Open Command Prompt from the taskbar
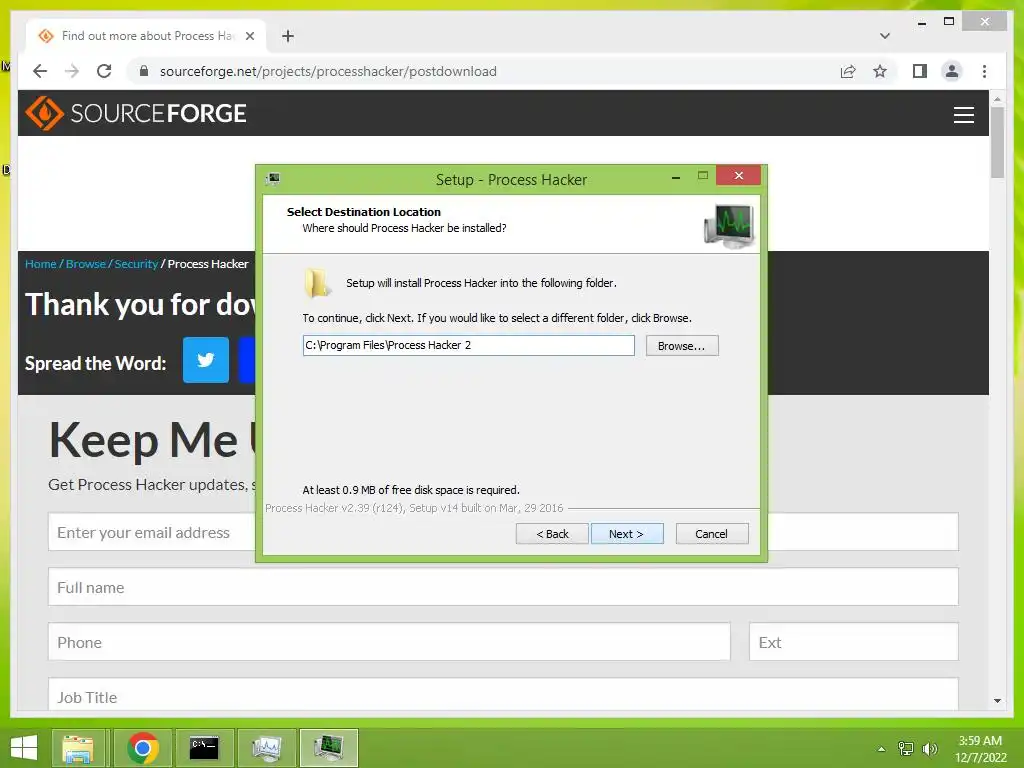1024x768 pixels. tap(204, 748)
